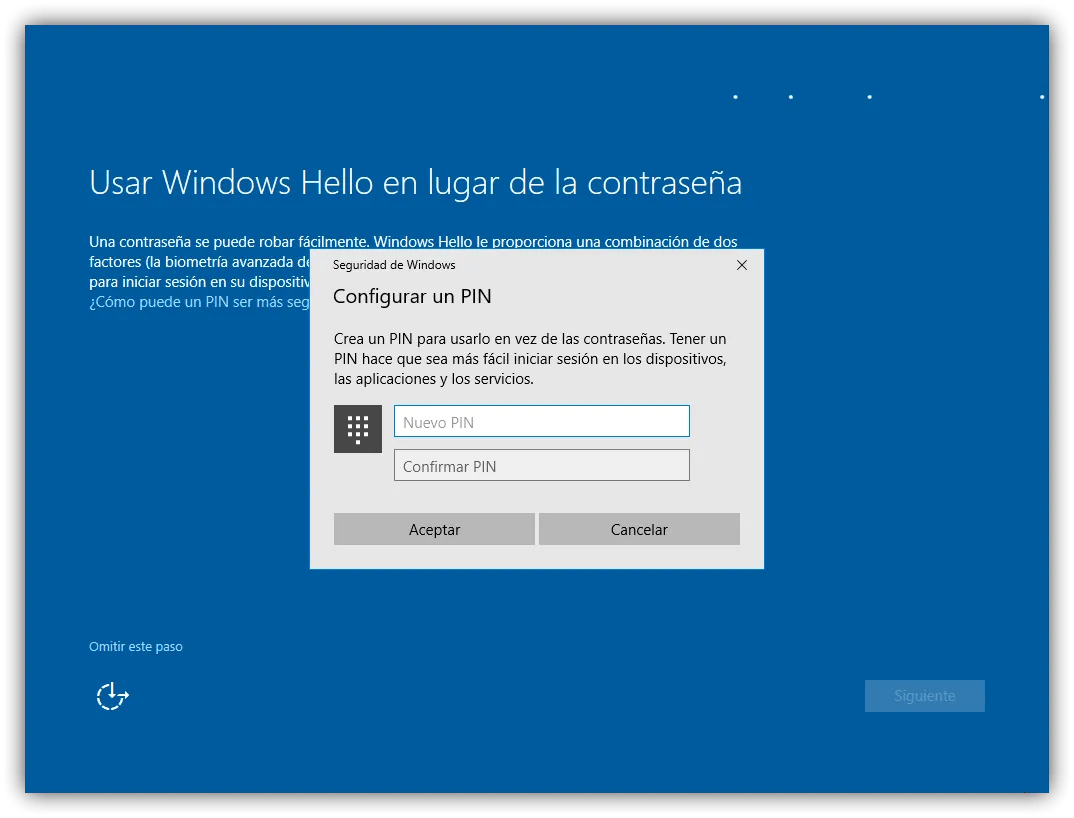Click the highlighted Nuevo PIN field border
1074x818 pixels.
541,407
